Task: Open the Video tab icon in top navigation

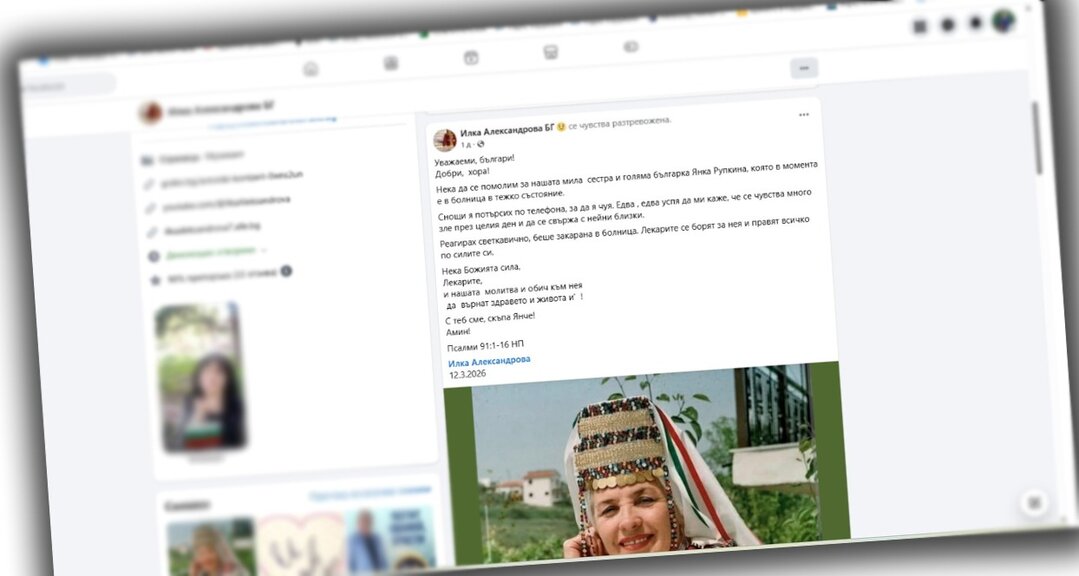Action: (391, 63)
